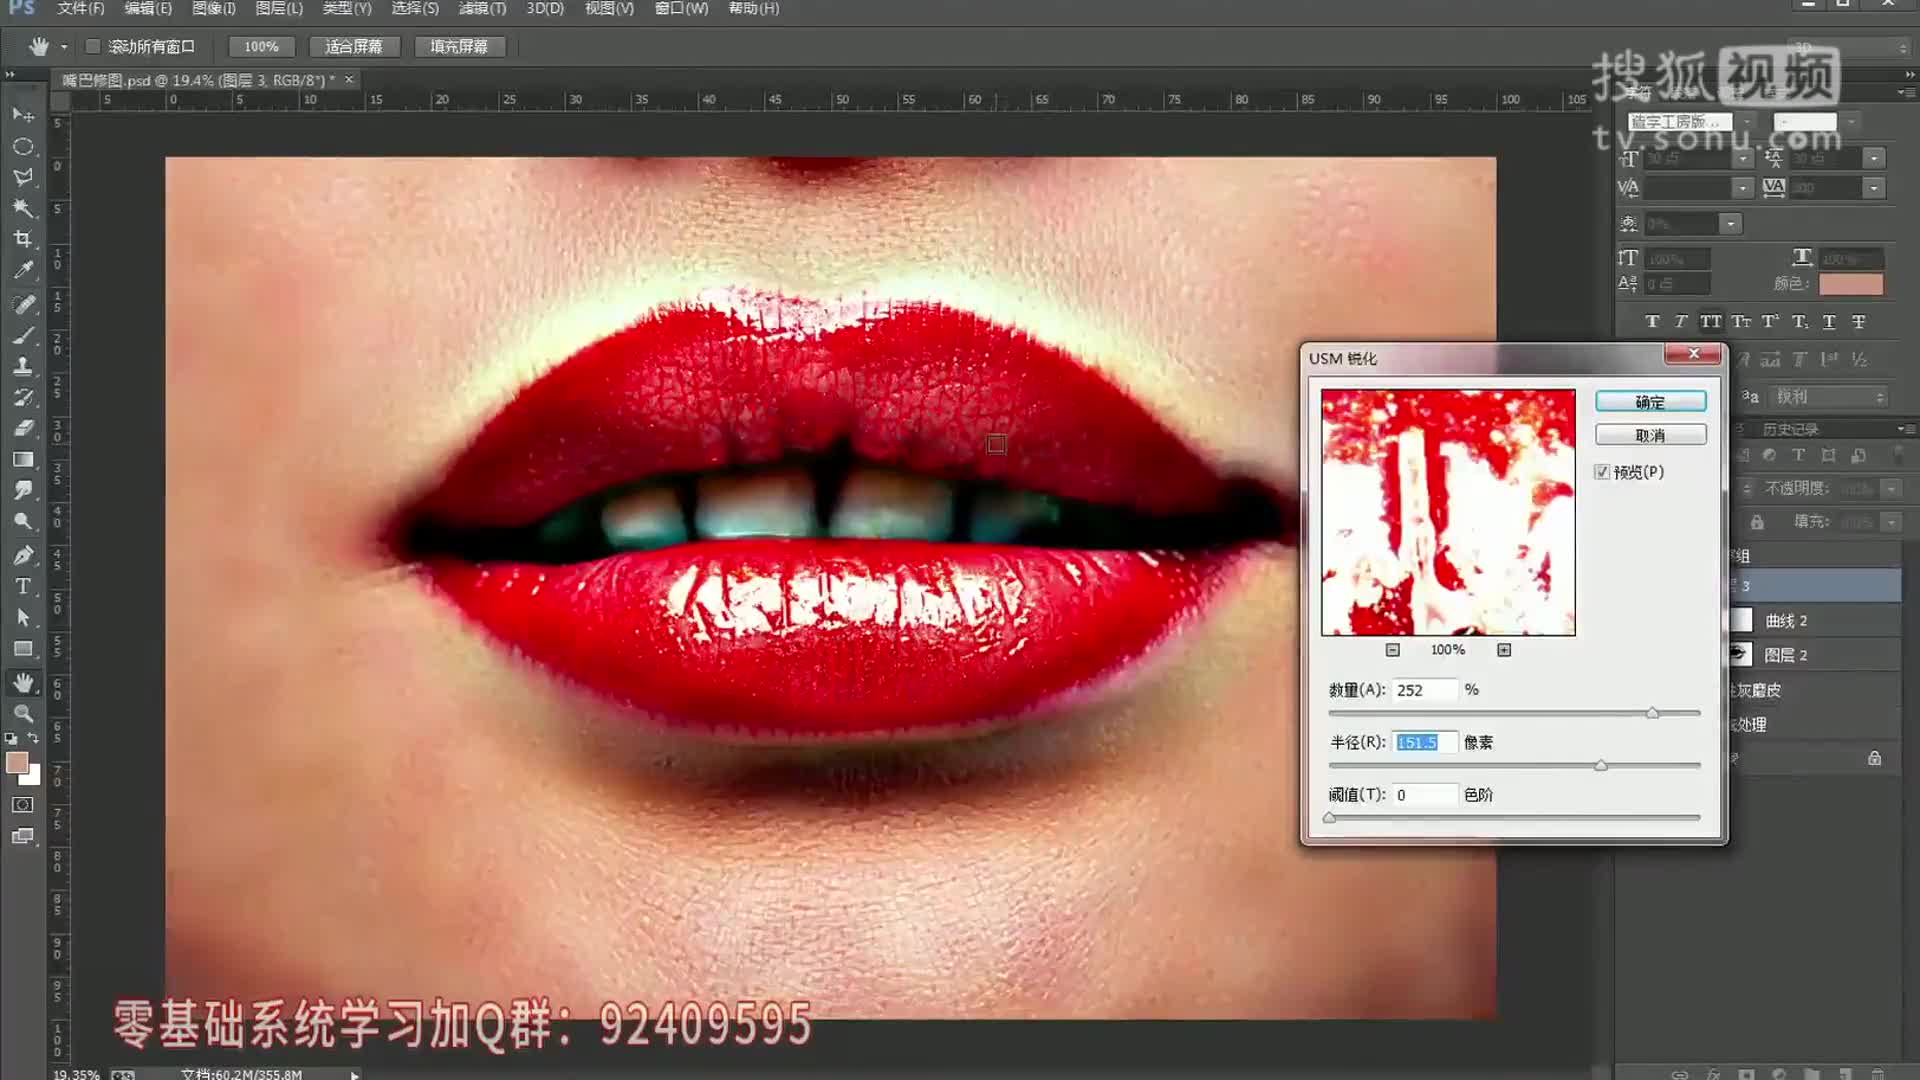The height and width of the screenshot is (1080, 1920).
Task: Select the Horizontal Type tool
Action: tap(23, 586)
